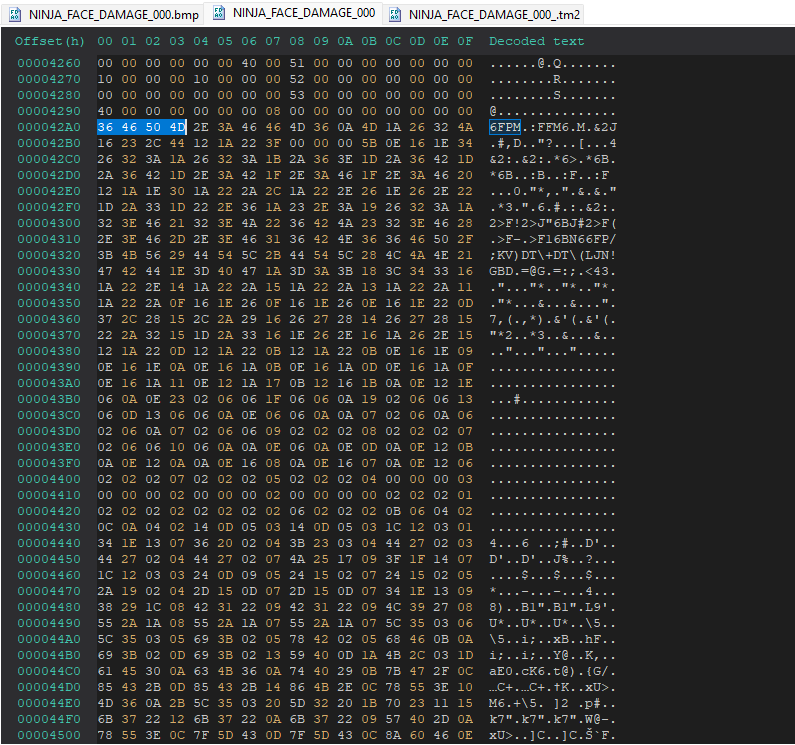Click decoded text of row 00004320

coord(553,255)
